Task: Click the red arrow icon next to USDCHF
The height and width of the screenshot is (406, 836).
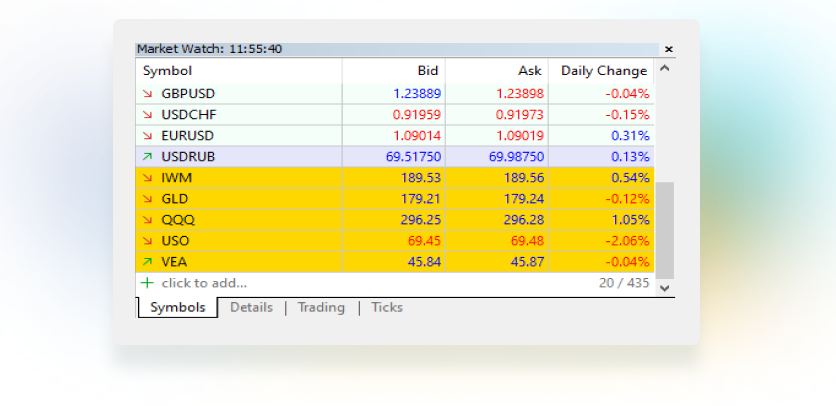Action: [148, 114]
